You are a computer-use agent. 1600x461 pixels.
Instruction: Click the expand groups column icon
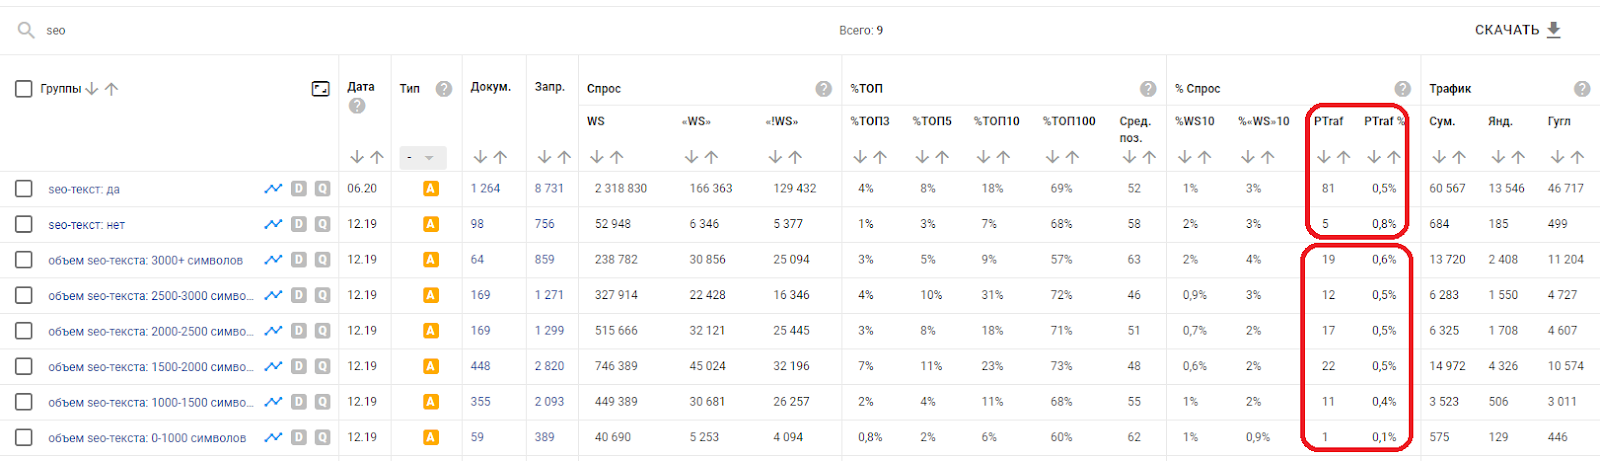[x=320, y=89]
